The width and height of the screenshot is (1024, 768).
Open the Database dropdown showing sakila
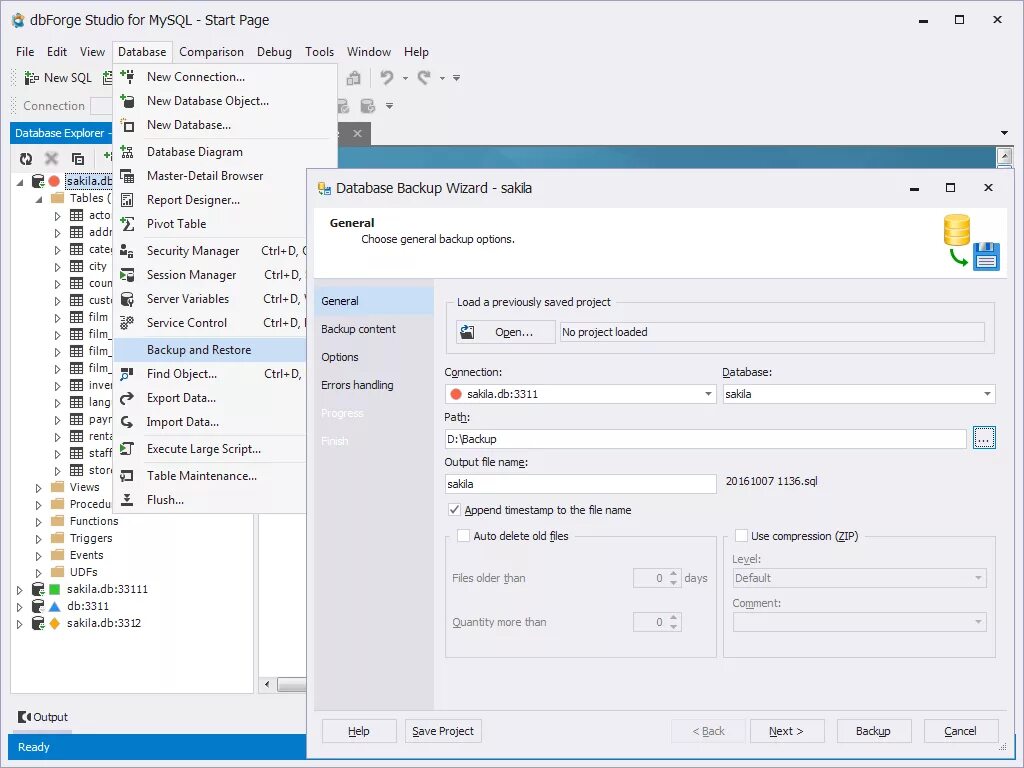pos(987,394)
